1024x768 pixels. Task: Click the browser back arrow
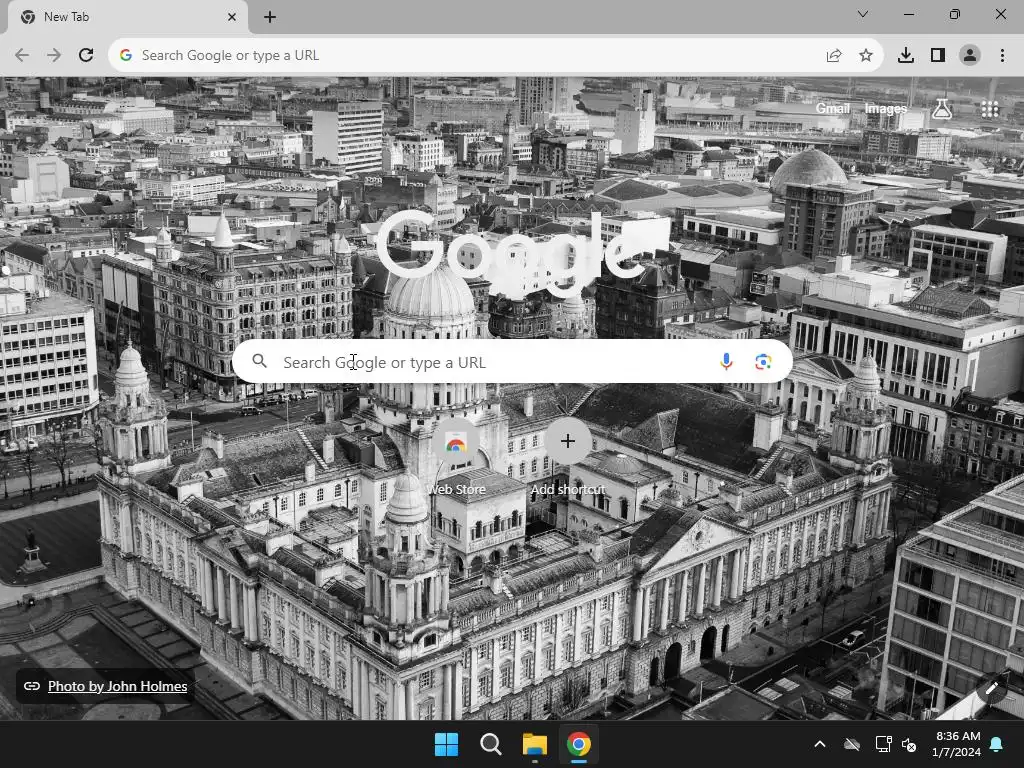22,56
